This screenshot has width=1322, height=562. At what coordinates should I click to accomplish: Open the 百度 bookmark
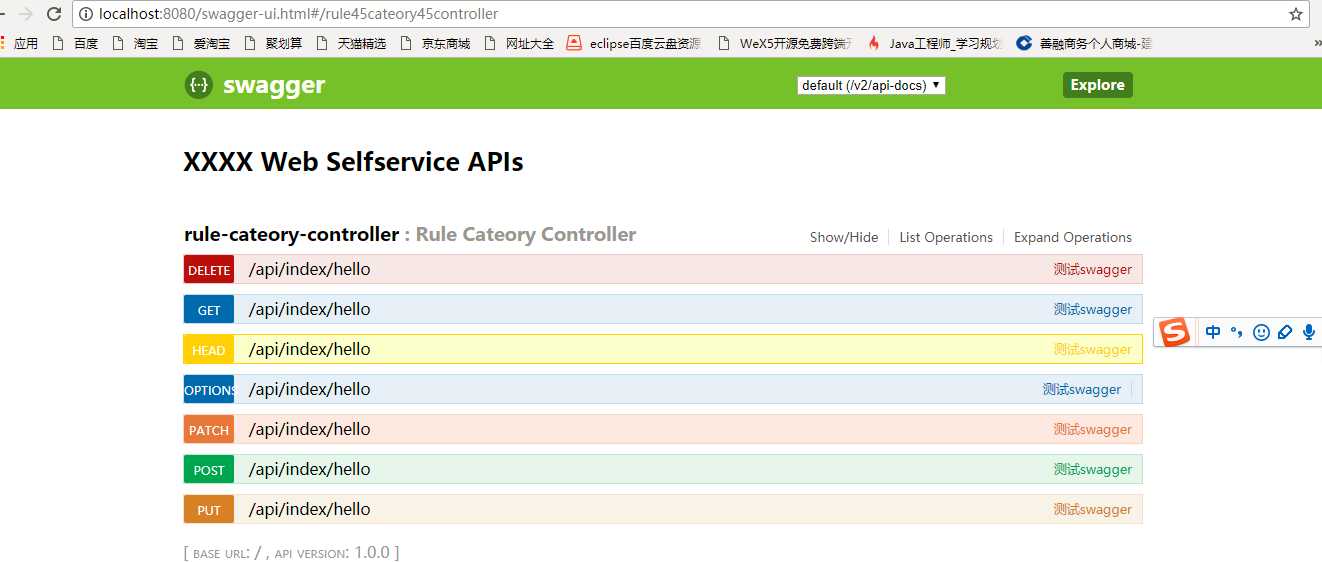click(x=75, y=43)
